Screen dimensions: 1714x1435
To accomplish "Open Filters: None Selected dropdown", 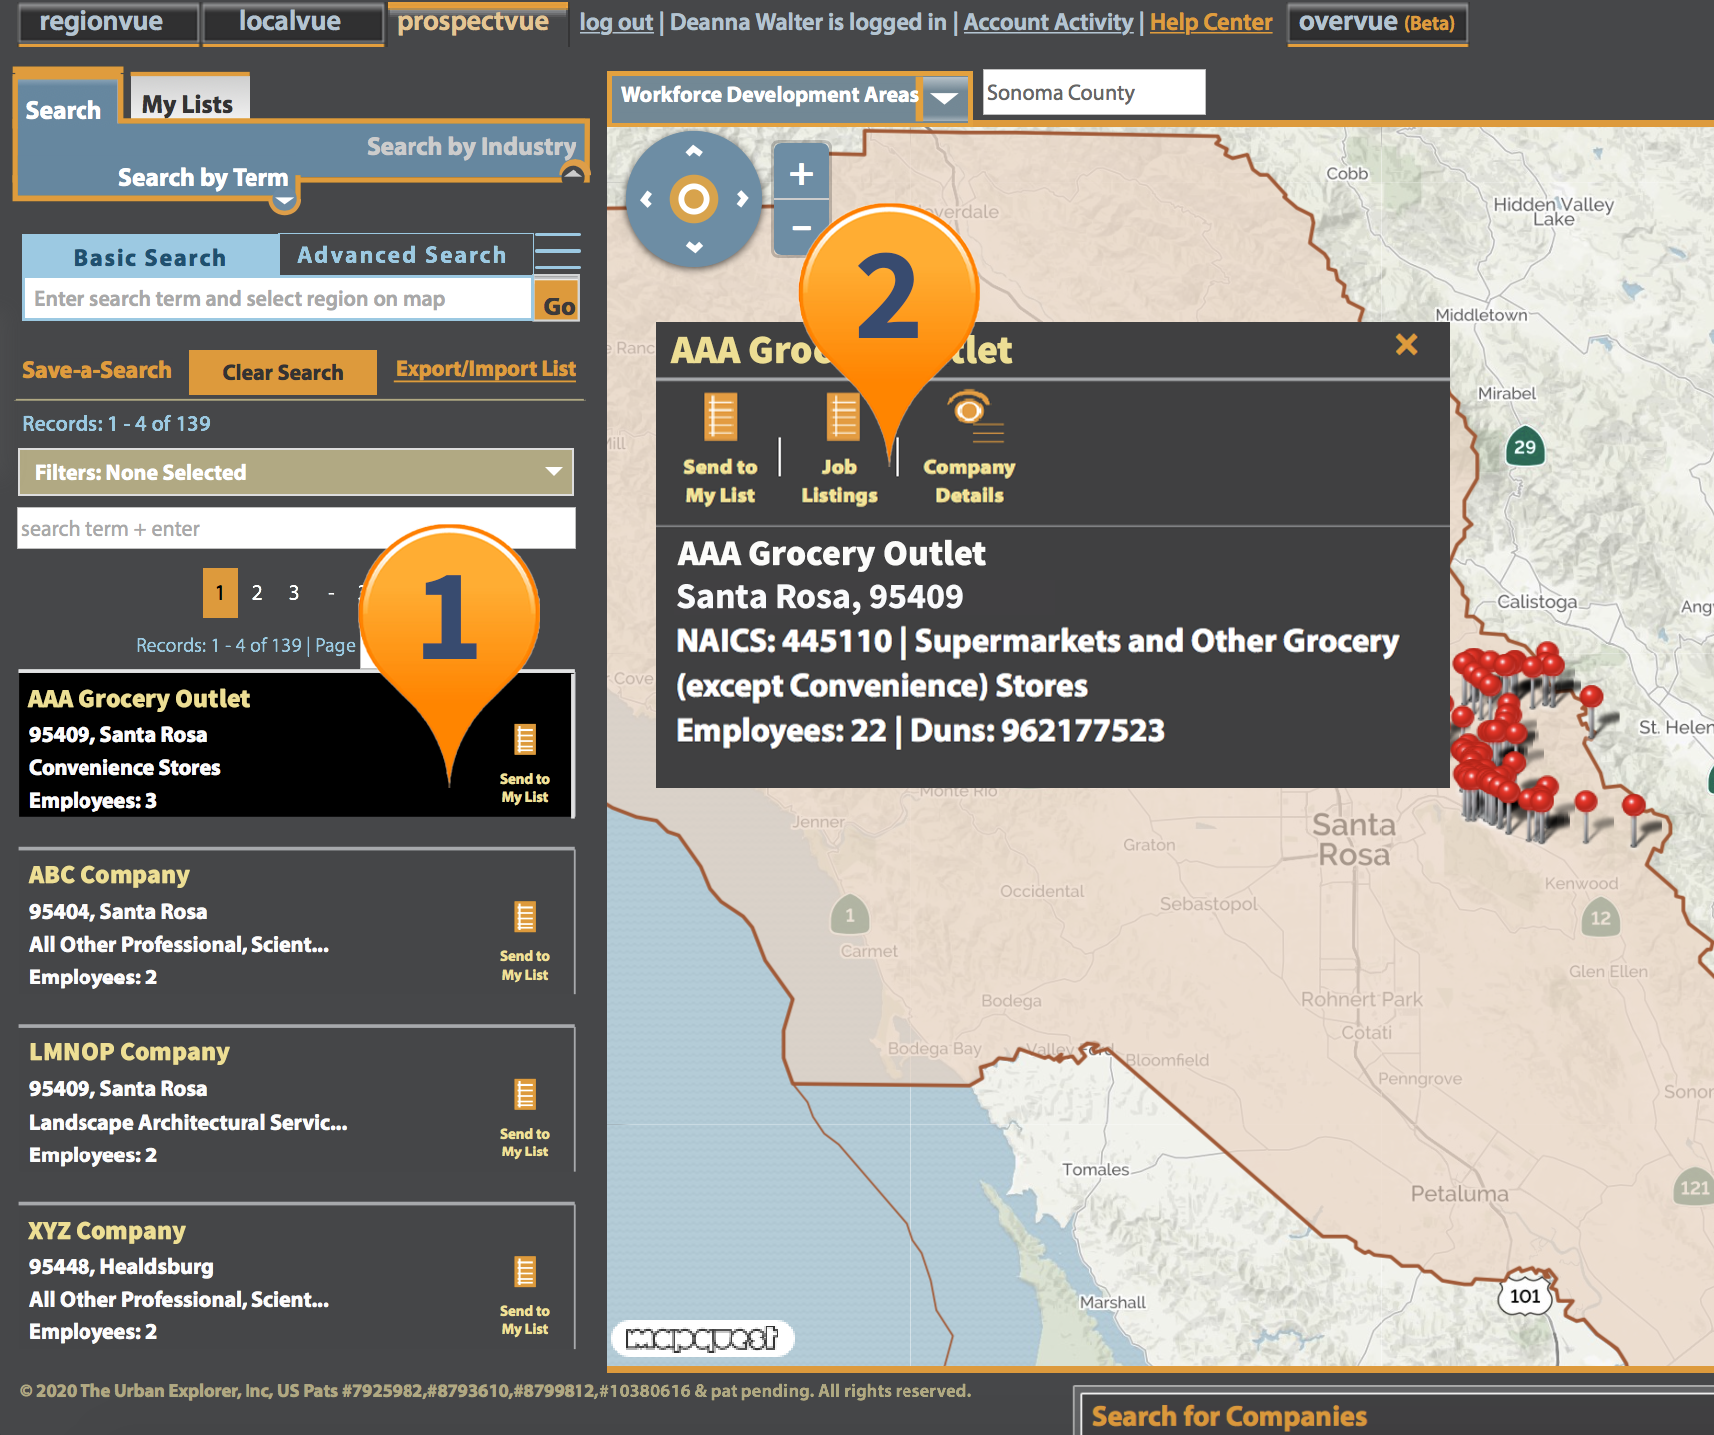I will (x=296, y=472).
